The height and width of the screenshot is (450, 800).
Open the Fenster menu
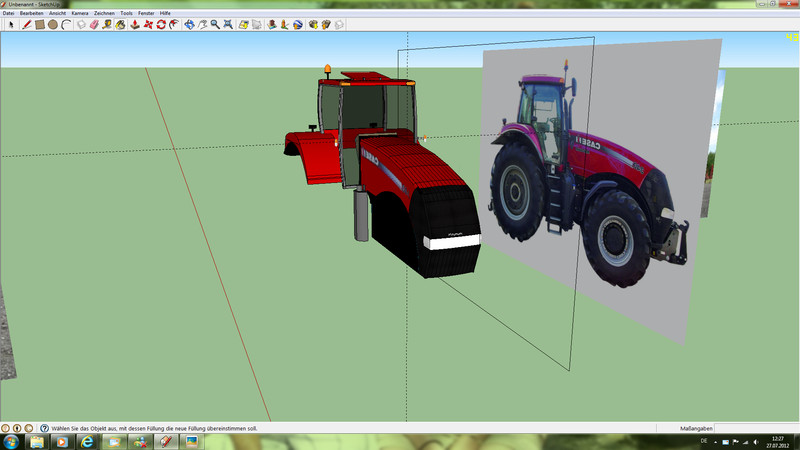click(x=146, y=13)
